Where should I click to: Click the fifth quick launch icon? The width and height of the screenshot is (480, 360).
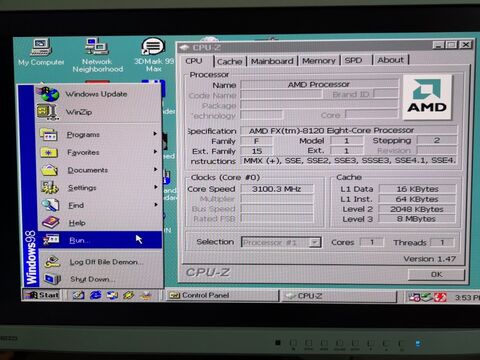(146, 295)
